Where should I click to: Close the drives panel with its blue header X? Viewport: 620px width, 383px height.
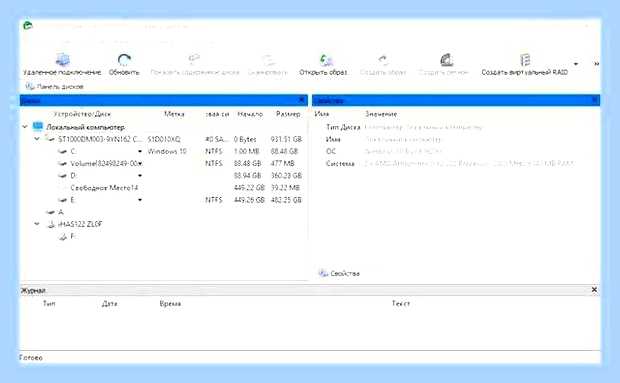[302, 100]
